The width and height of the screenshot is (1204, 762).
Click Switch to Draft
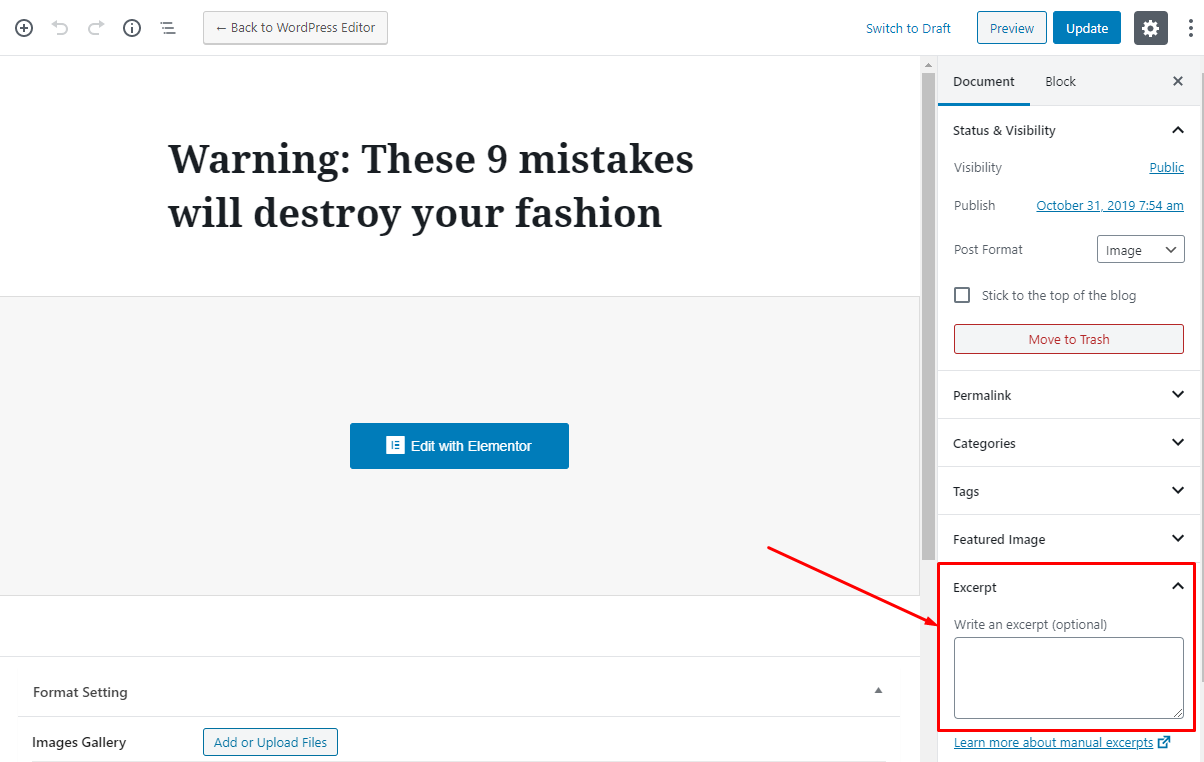pyautogui.click(x=908, y=28)
